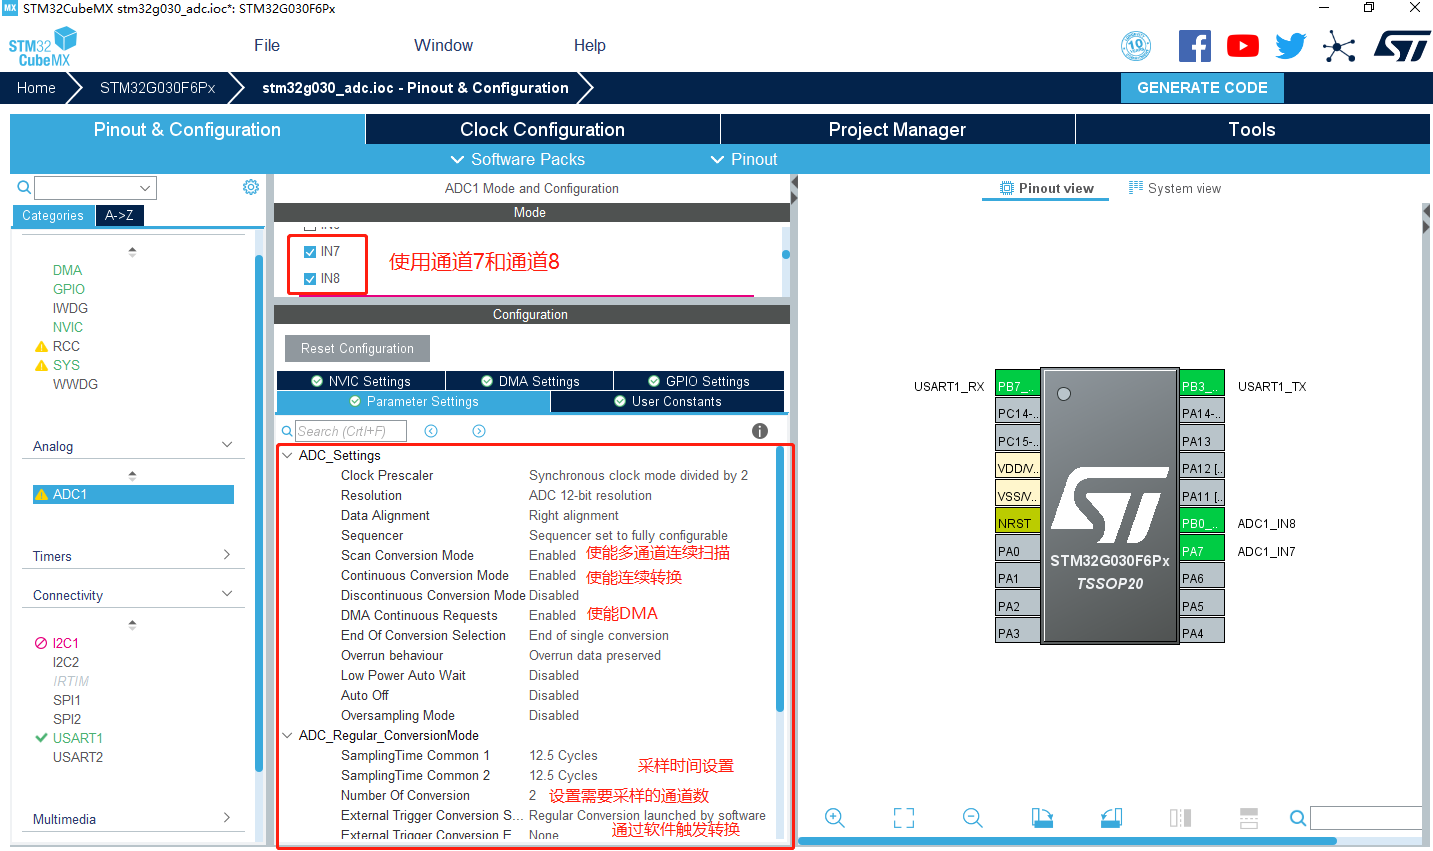Click the PA7 pin on the chip

1202,551
